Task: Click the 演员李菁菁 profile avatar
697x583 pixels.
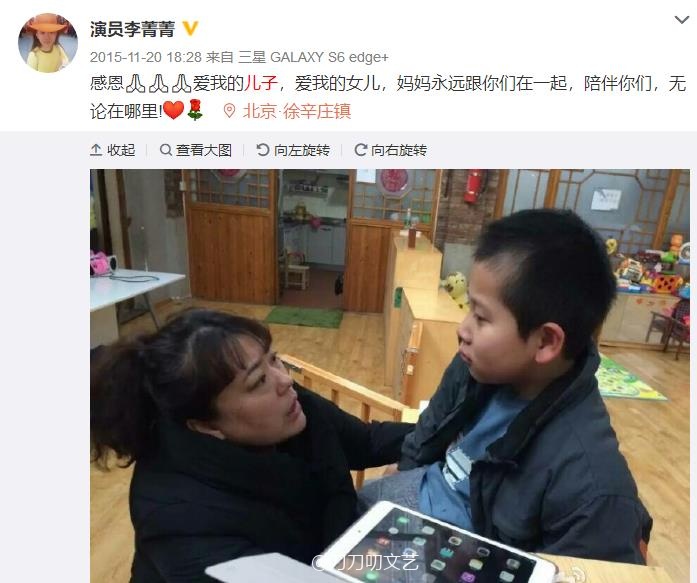Action: (x=48, y=43)
